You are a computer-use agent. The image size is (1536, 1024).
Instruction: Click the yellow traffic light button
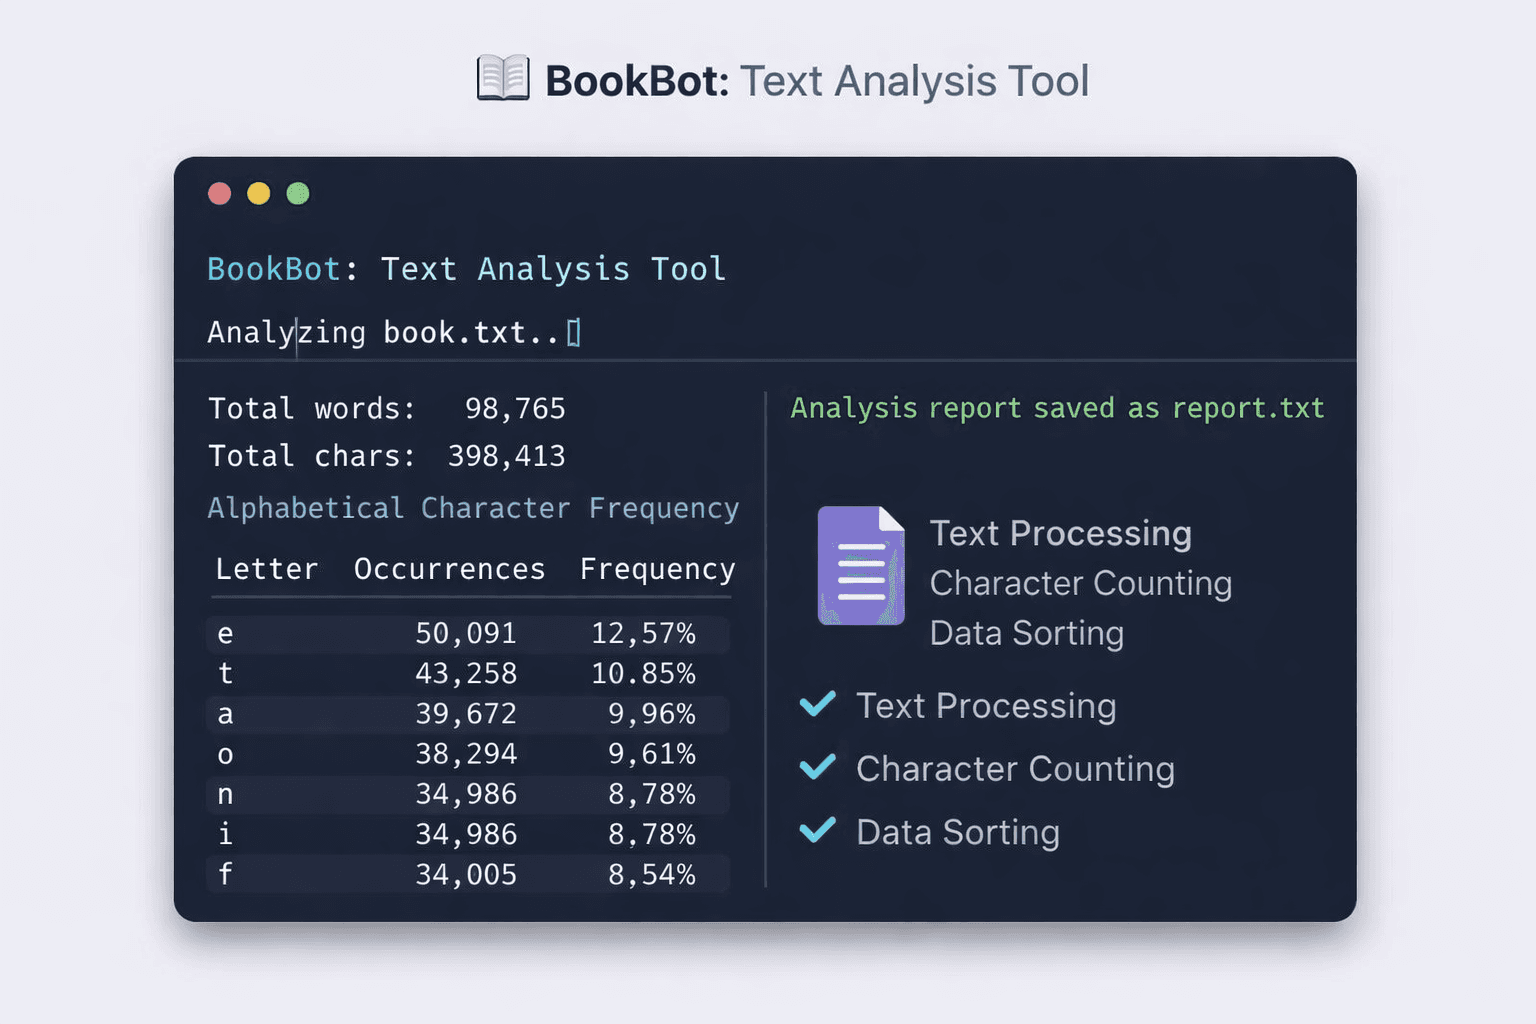pos(259,193)
